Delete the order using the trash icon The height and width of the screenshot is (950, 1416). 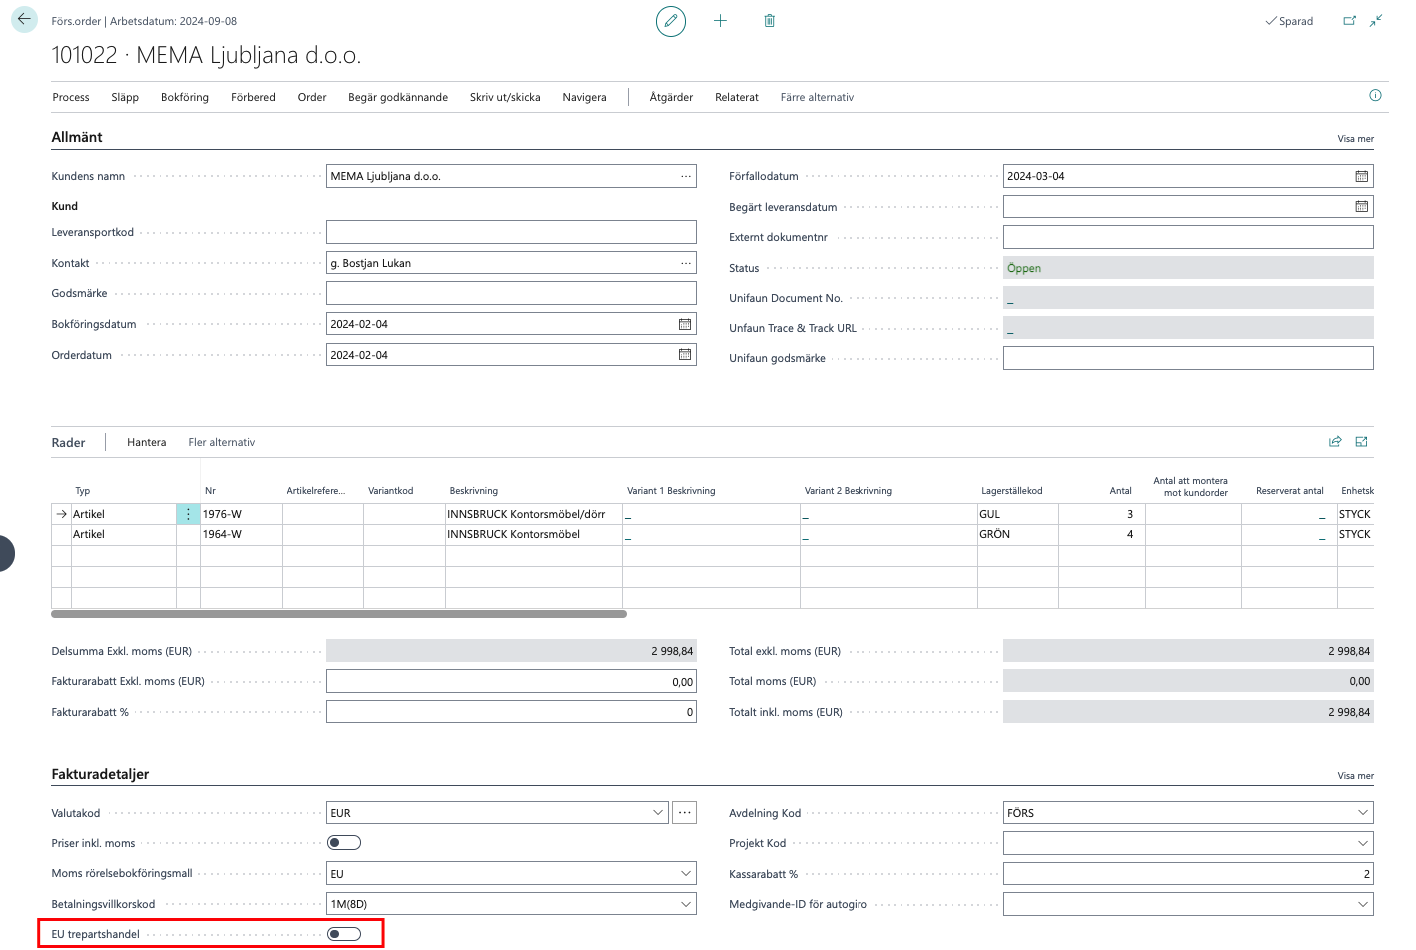click(769, 21)
